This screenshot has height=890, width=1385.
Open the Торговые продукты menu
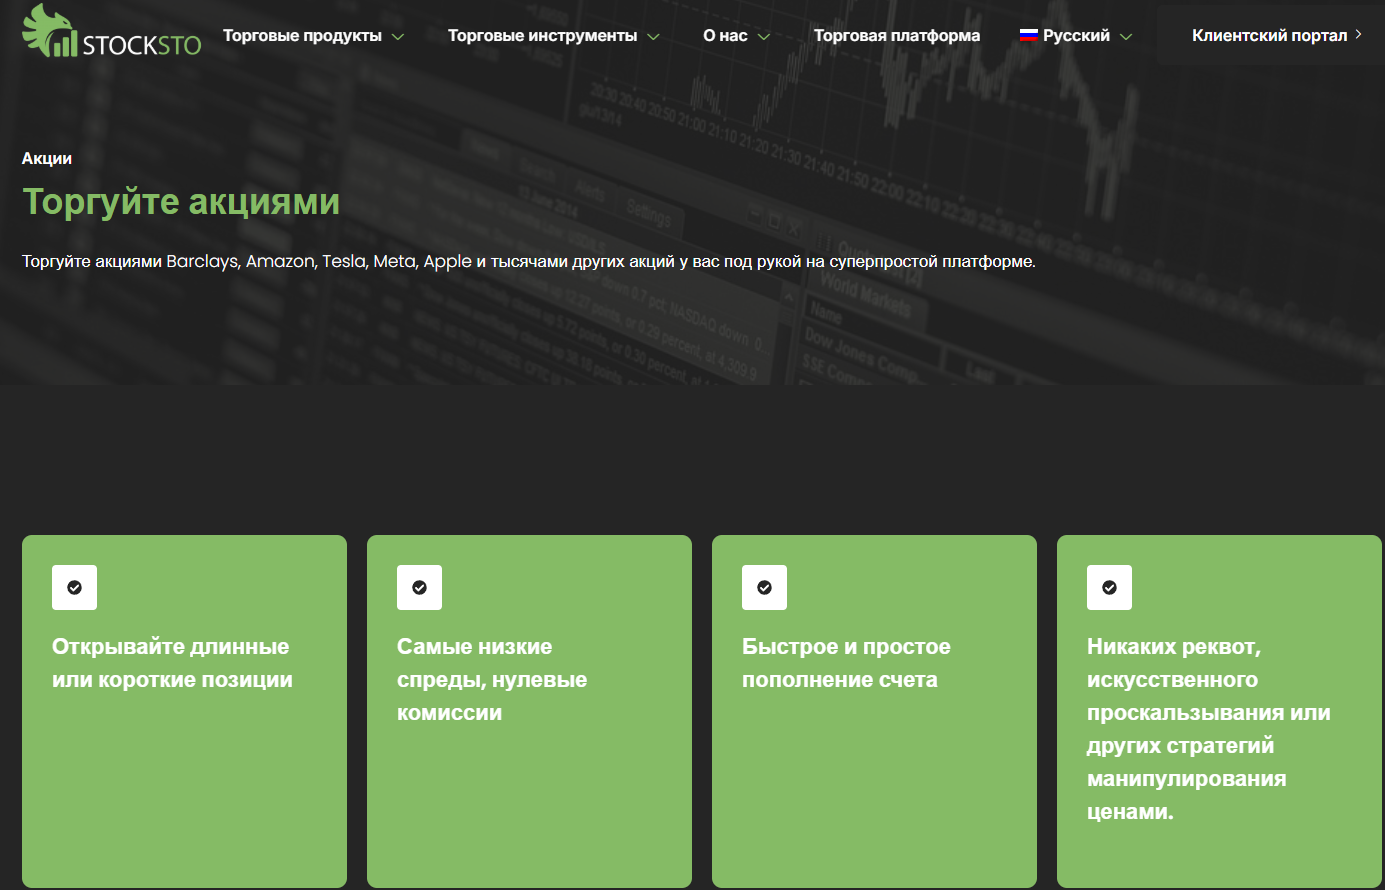coord(302,36)
